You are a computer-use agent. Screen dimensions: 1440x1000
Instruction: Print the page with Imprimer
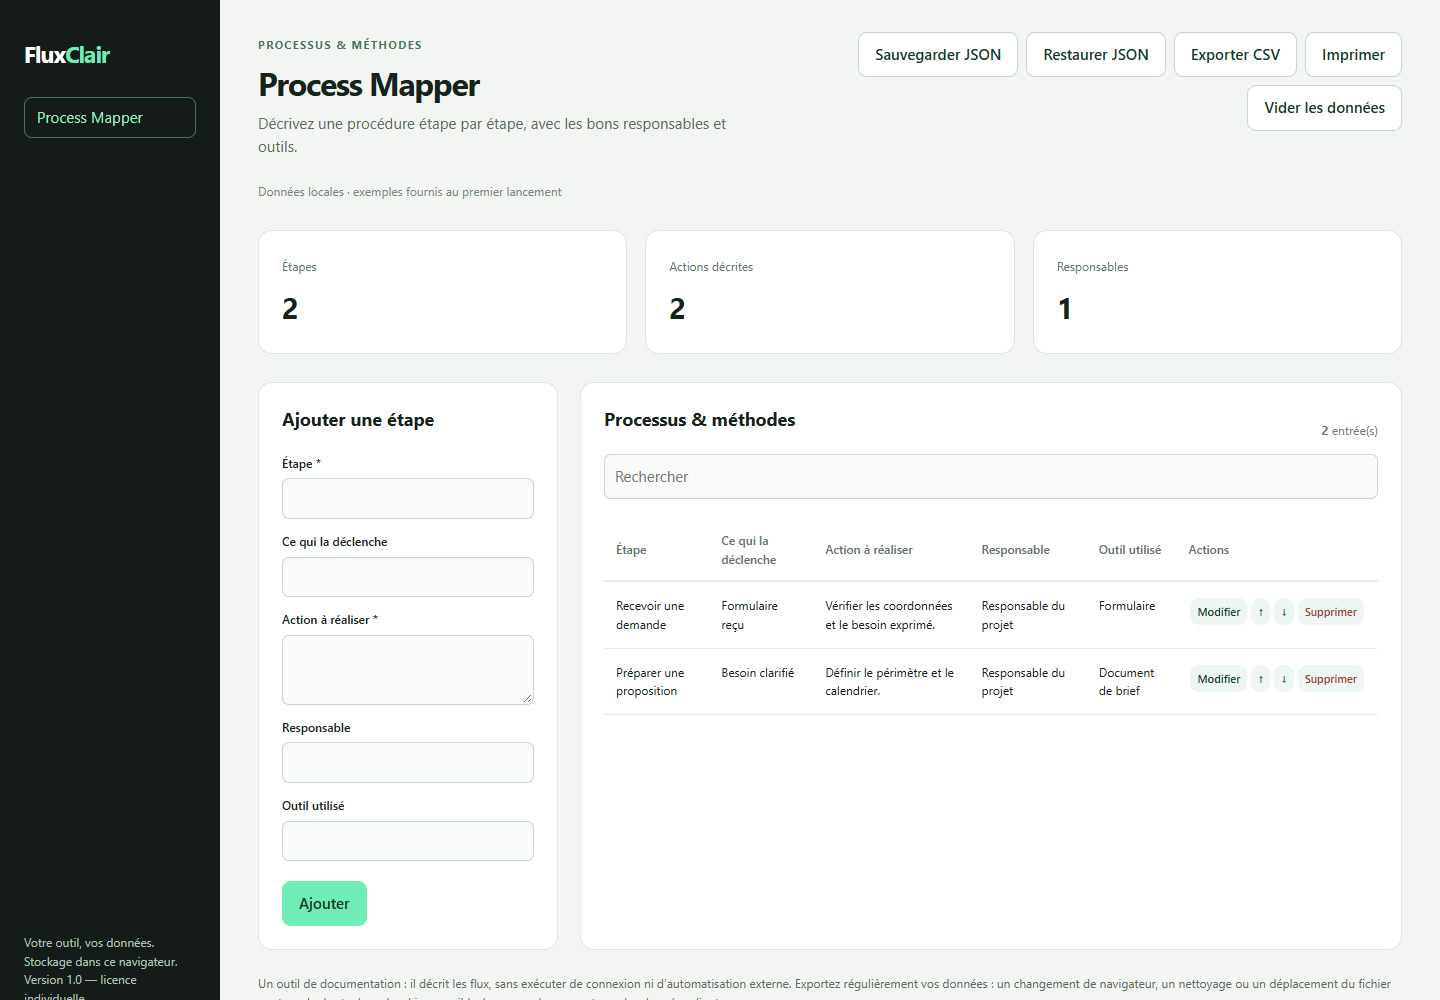1353,54
